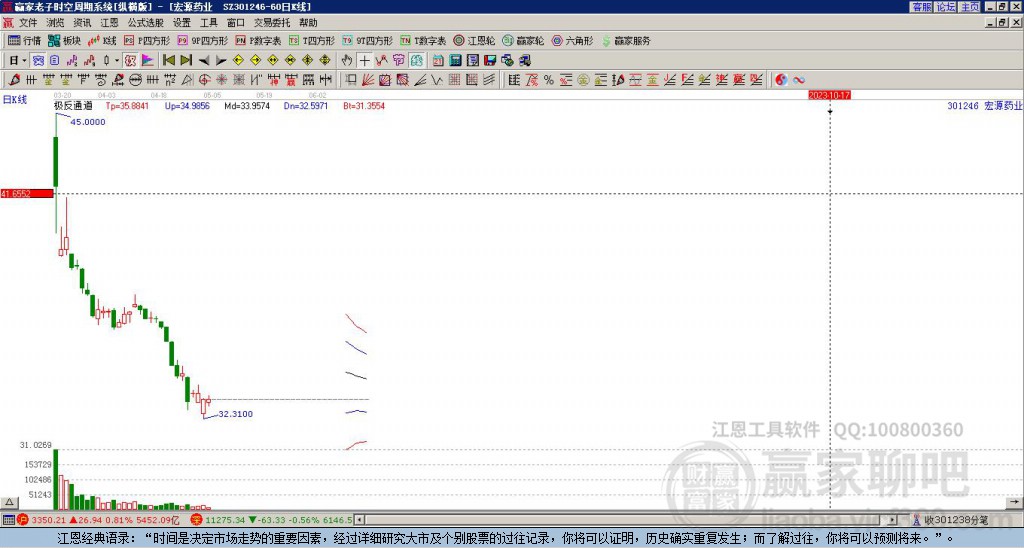Open the 行情 market quotes view
Image resolution: width=1024 pixels, height=548 pixels.
tap(24, 40)
